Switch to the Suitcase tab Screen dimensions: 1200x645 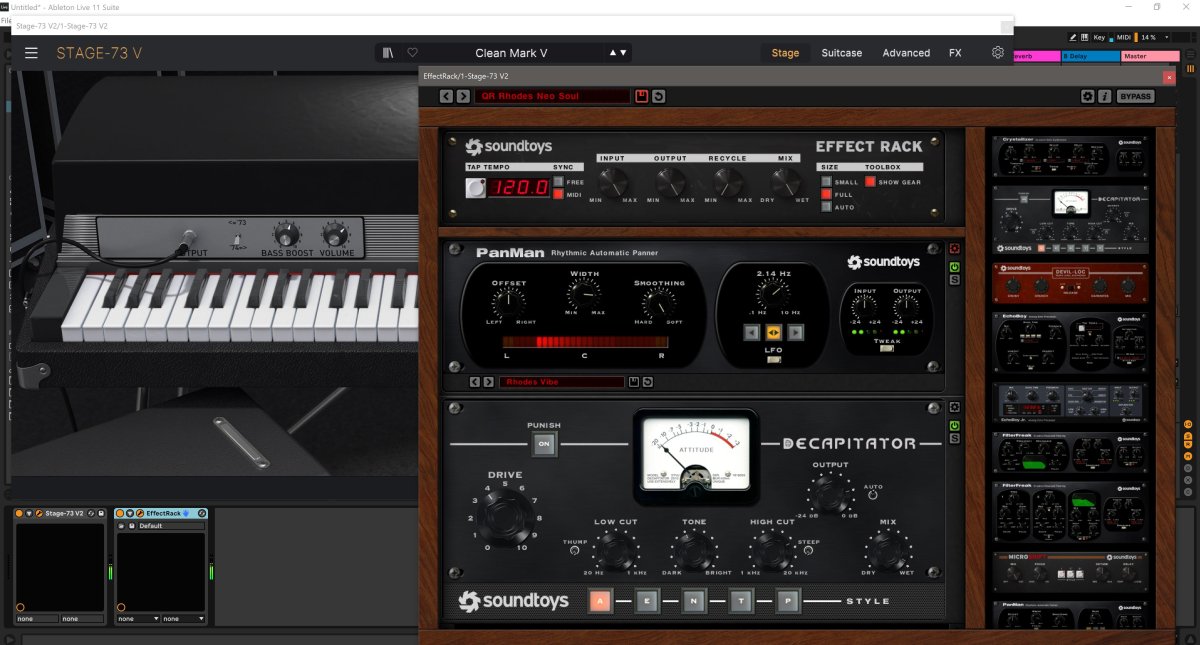[x=842, y=53]
